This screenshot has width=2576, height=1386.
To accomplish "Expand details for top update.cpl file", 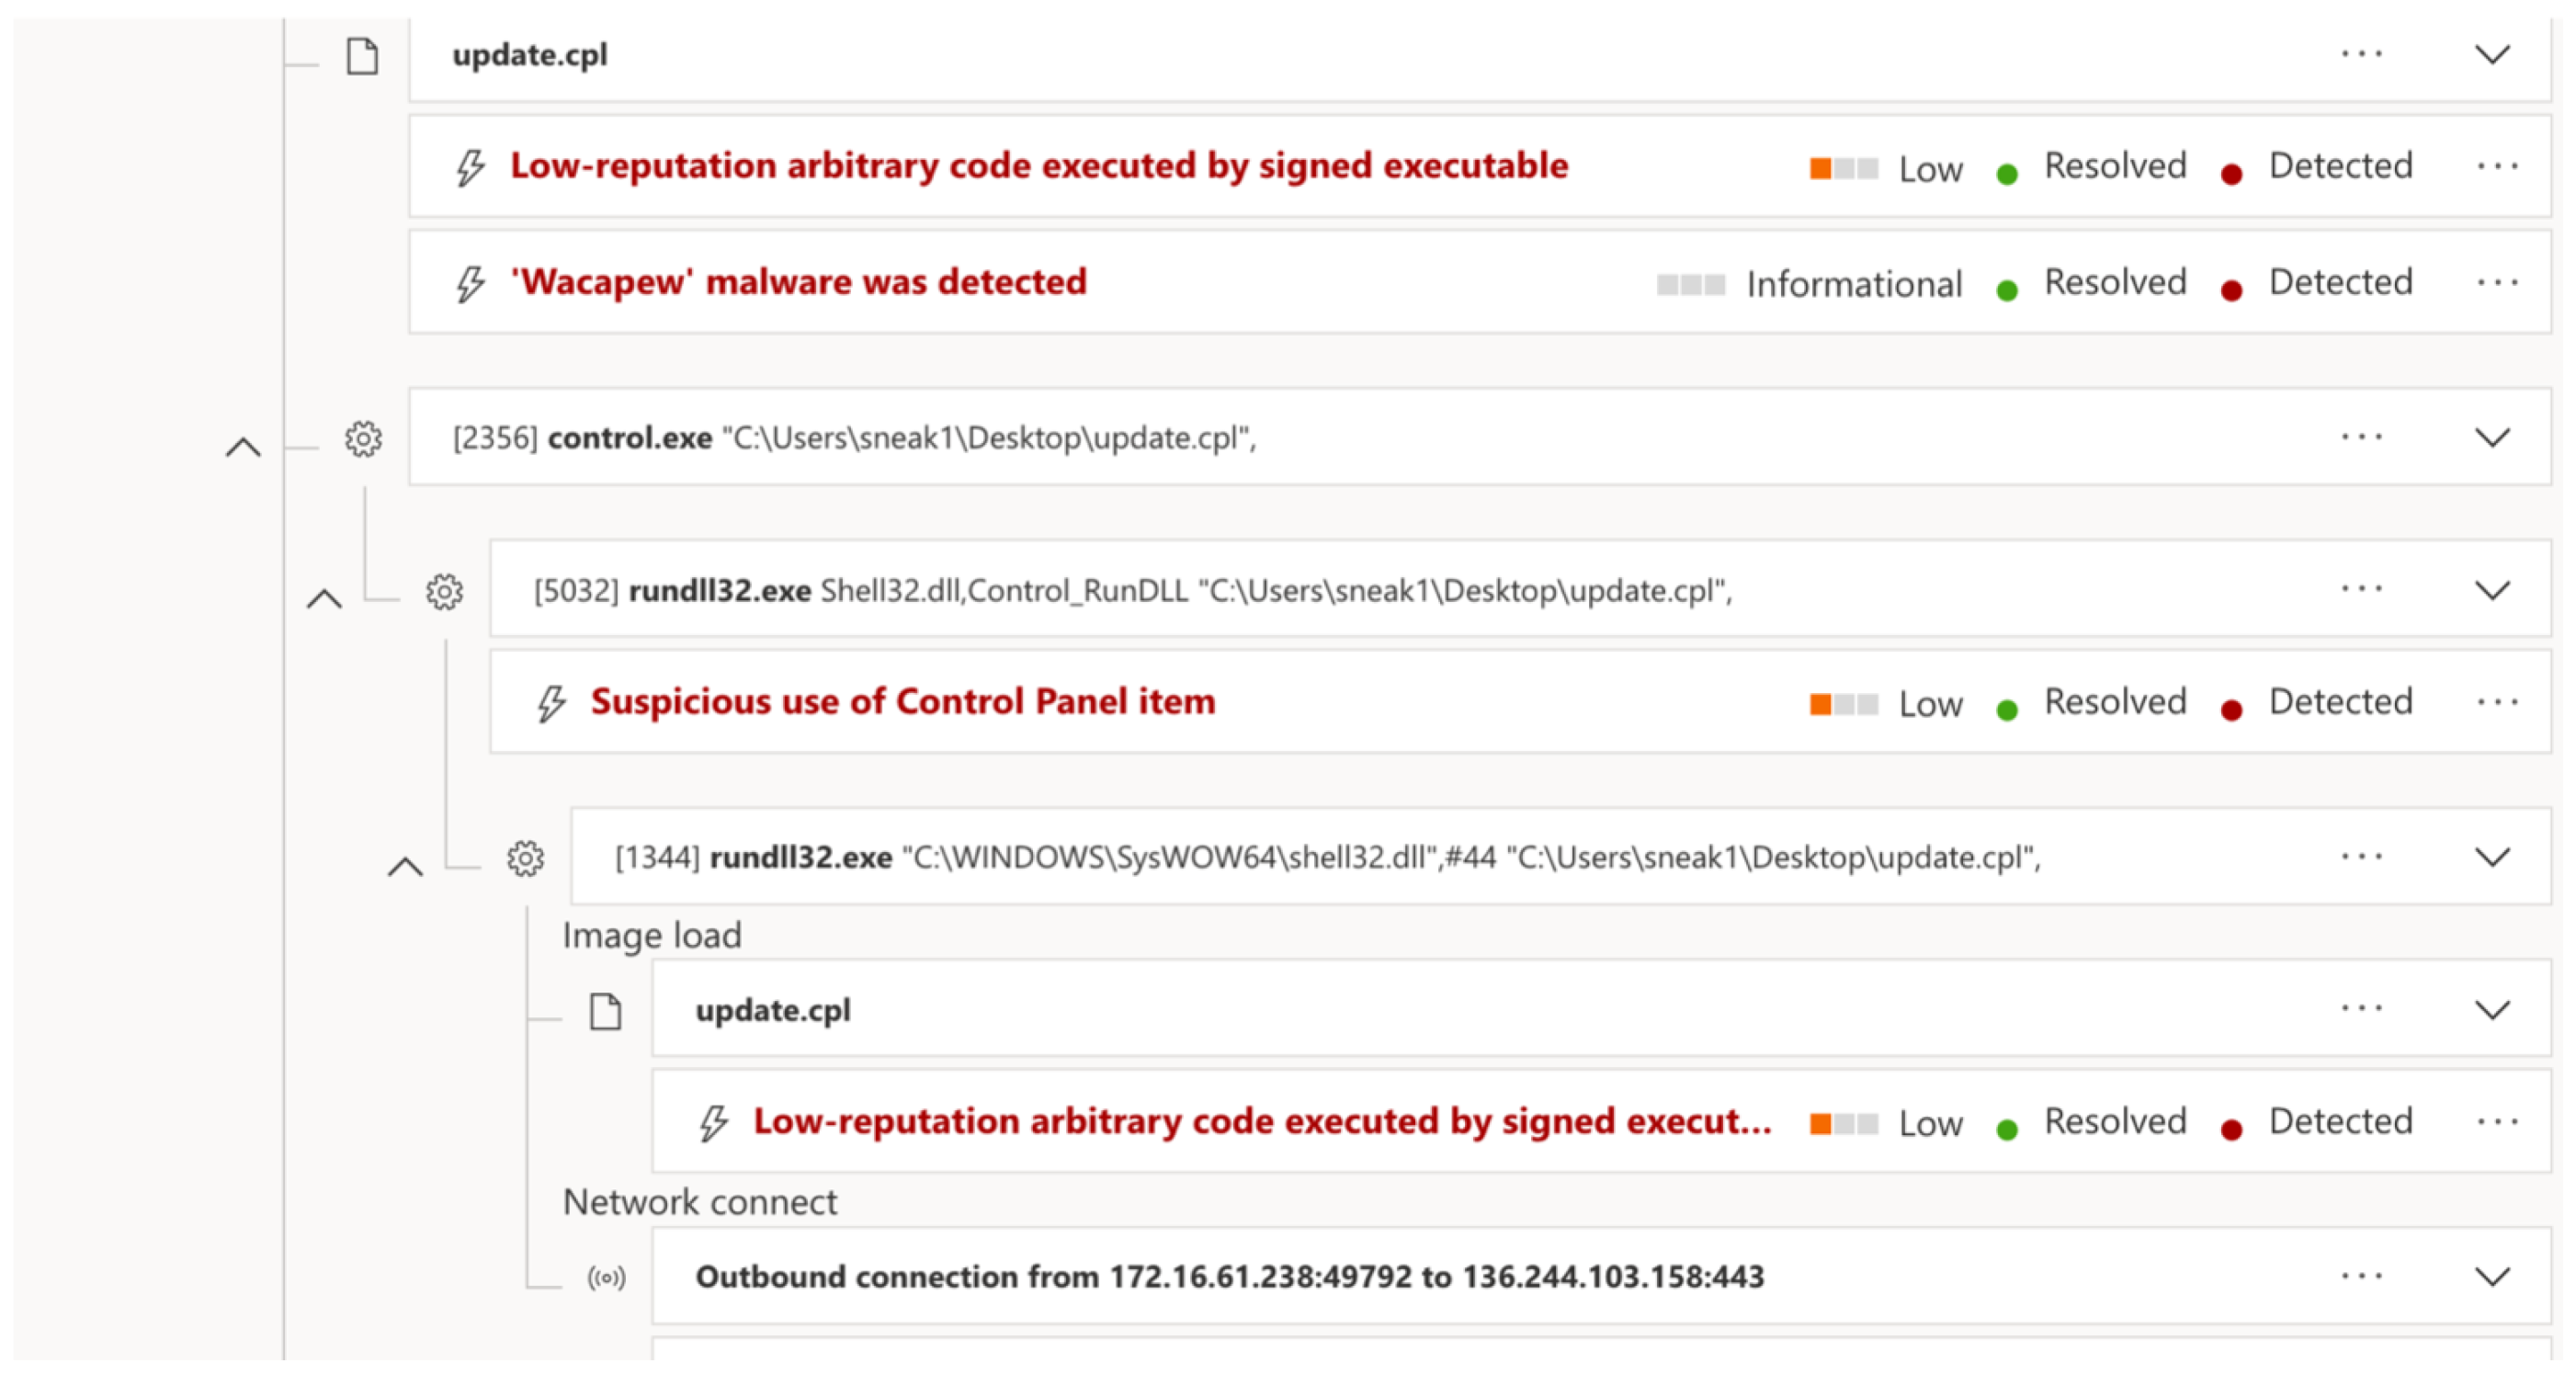I will tap(2491, 54).
